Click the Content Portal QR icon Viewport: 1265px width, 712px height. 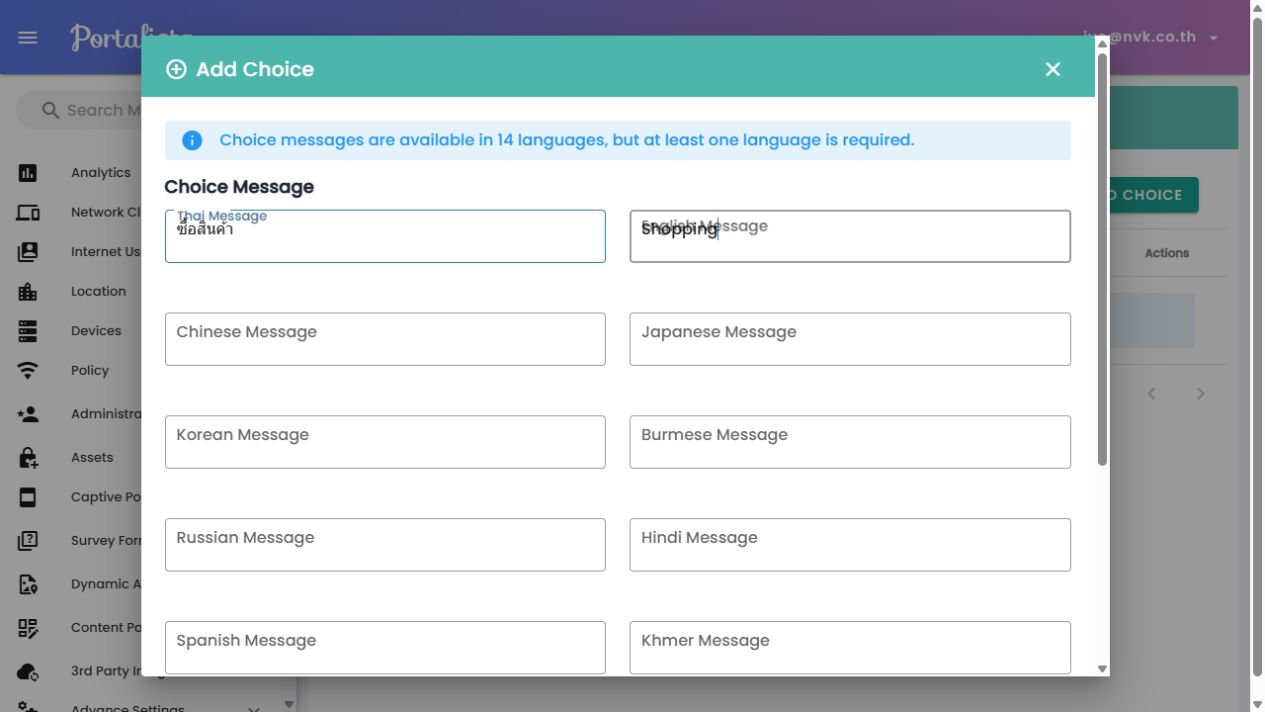(x=28, y=628)
